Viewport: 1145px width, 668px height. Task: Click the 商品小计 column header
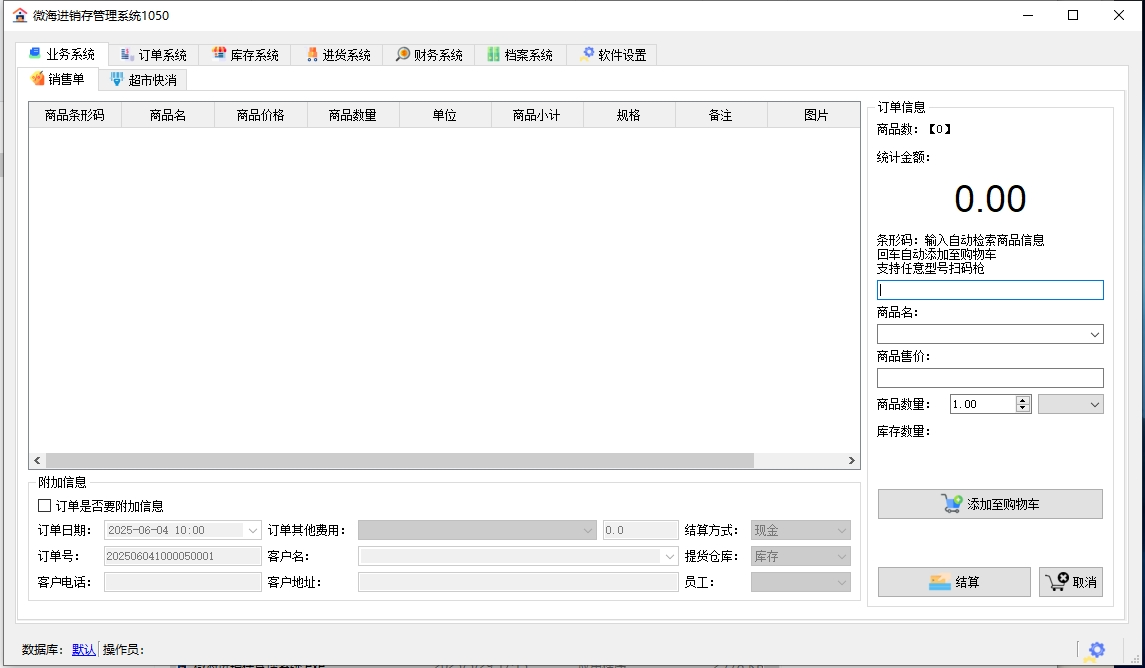[x=537, y=115]
